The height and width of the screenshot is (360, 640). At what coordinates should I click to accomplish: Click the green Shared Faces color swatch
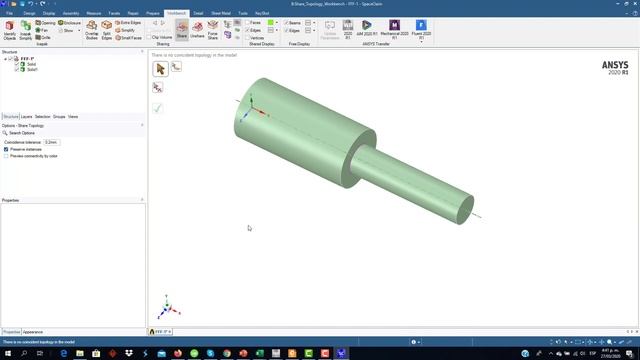271,23
